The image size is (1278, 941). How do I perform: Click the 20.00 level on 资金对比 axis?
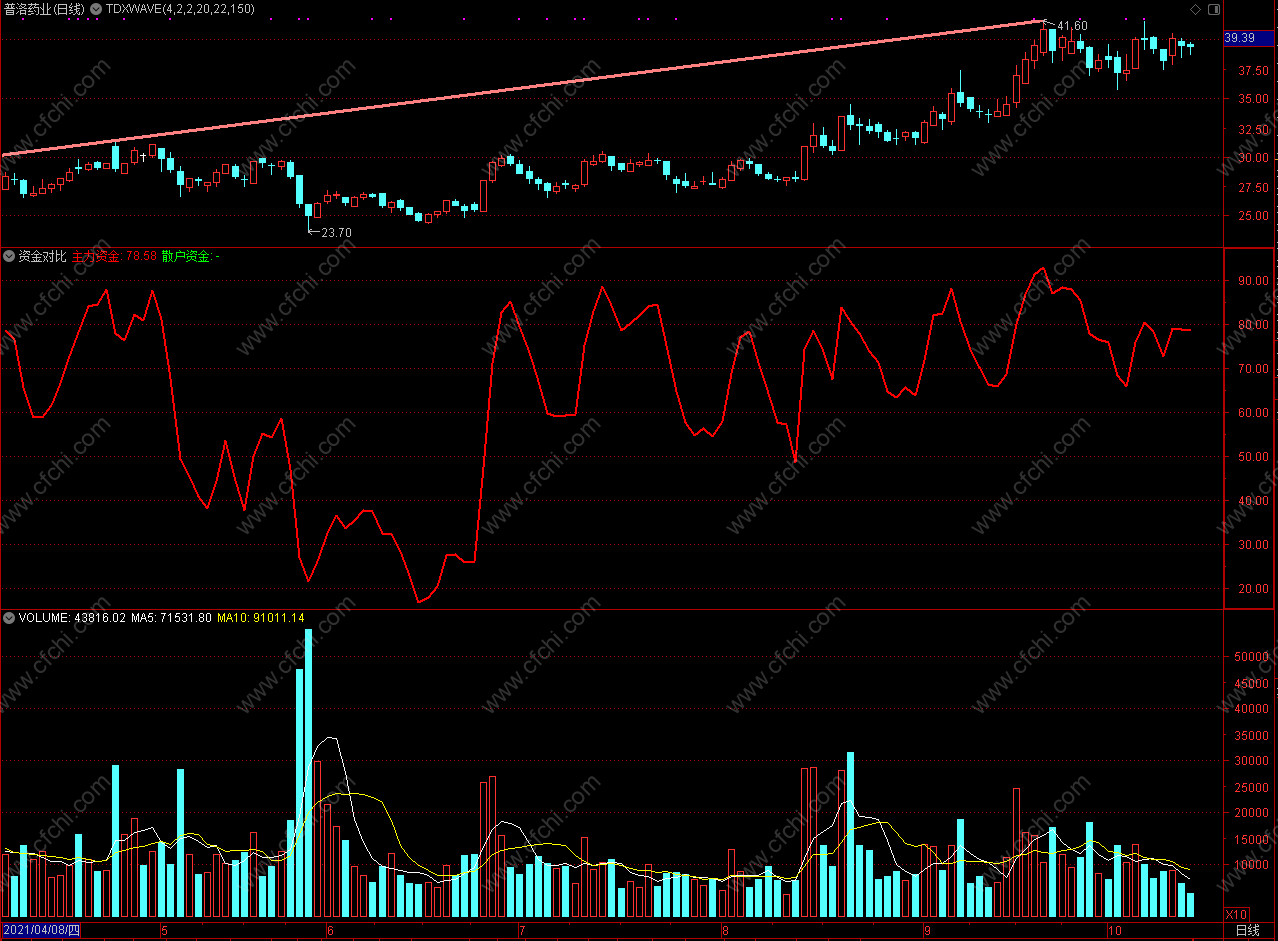coord(1254,589)
